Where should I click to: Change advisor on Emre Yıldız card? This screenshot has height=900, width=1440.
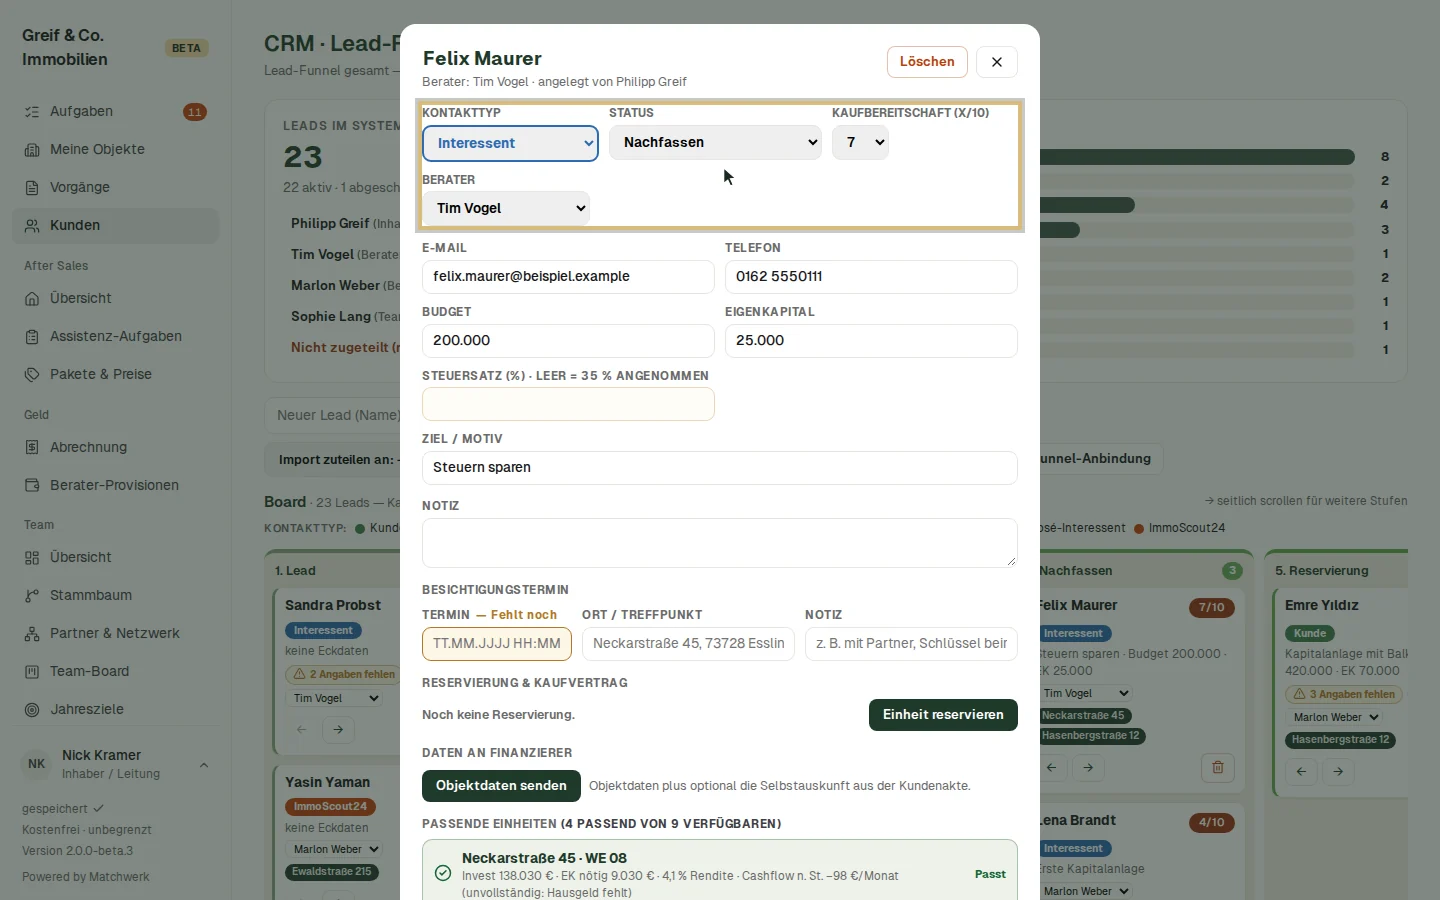click(1335, 717)
